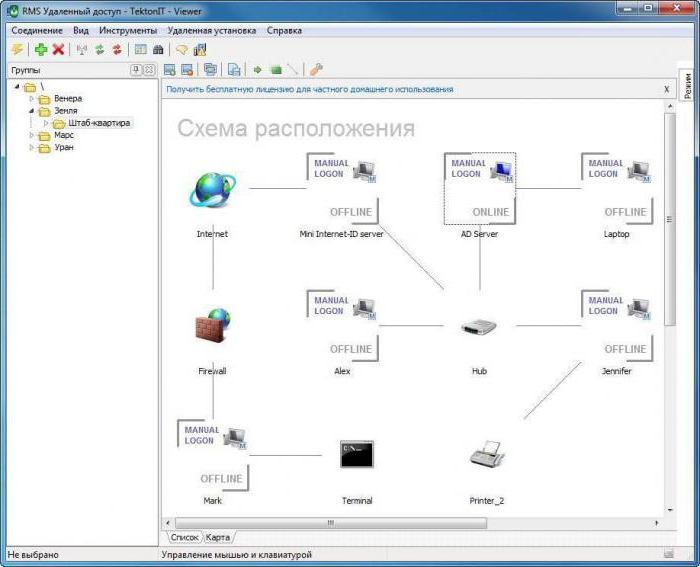The image size is (700, 567).
Task: Click the horizontal scrollbar thumb
Action: (331, 523)
